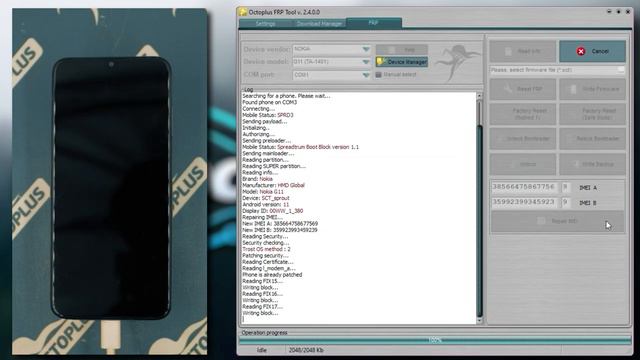Click the 'New IMEI A' log line
This screenshot has width=640, height=360.
click(280, 224)
